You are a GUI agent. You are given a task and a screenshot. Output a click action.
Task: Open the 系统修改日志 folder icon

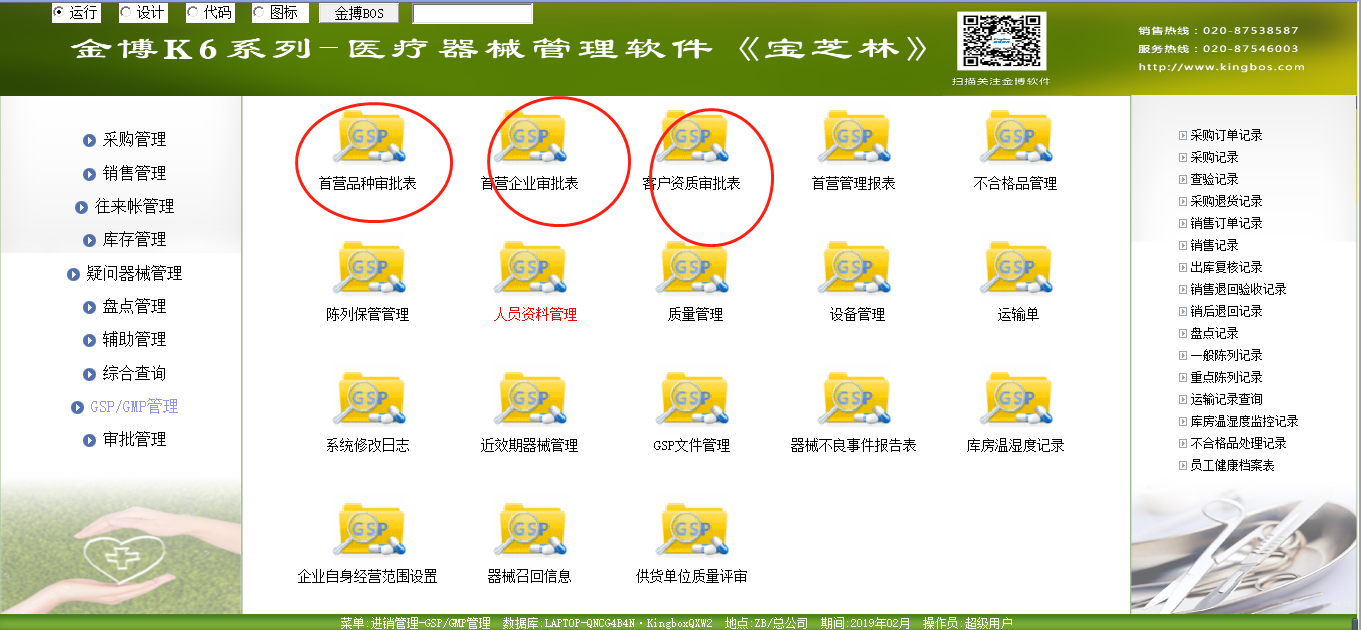(368, 400)
